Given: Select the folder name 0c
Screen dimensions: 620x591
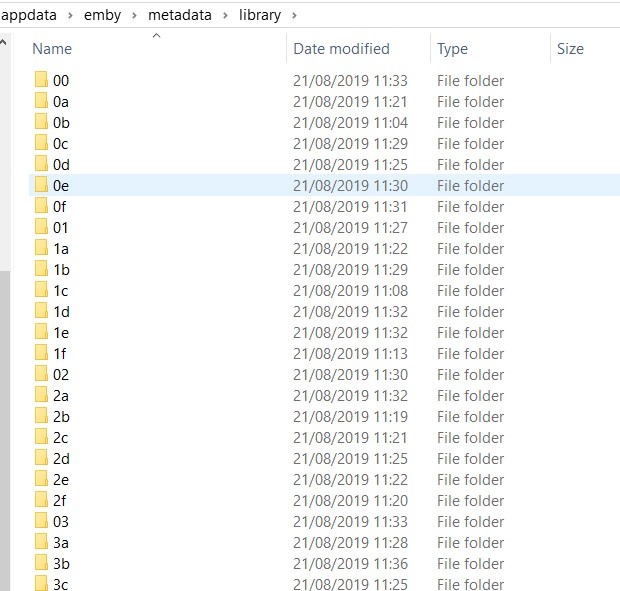Looking at the screenshot, I should coord(60,144).
